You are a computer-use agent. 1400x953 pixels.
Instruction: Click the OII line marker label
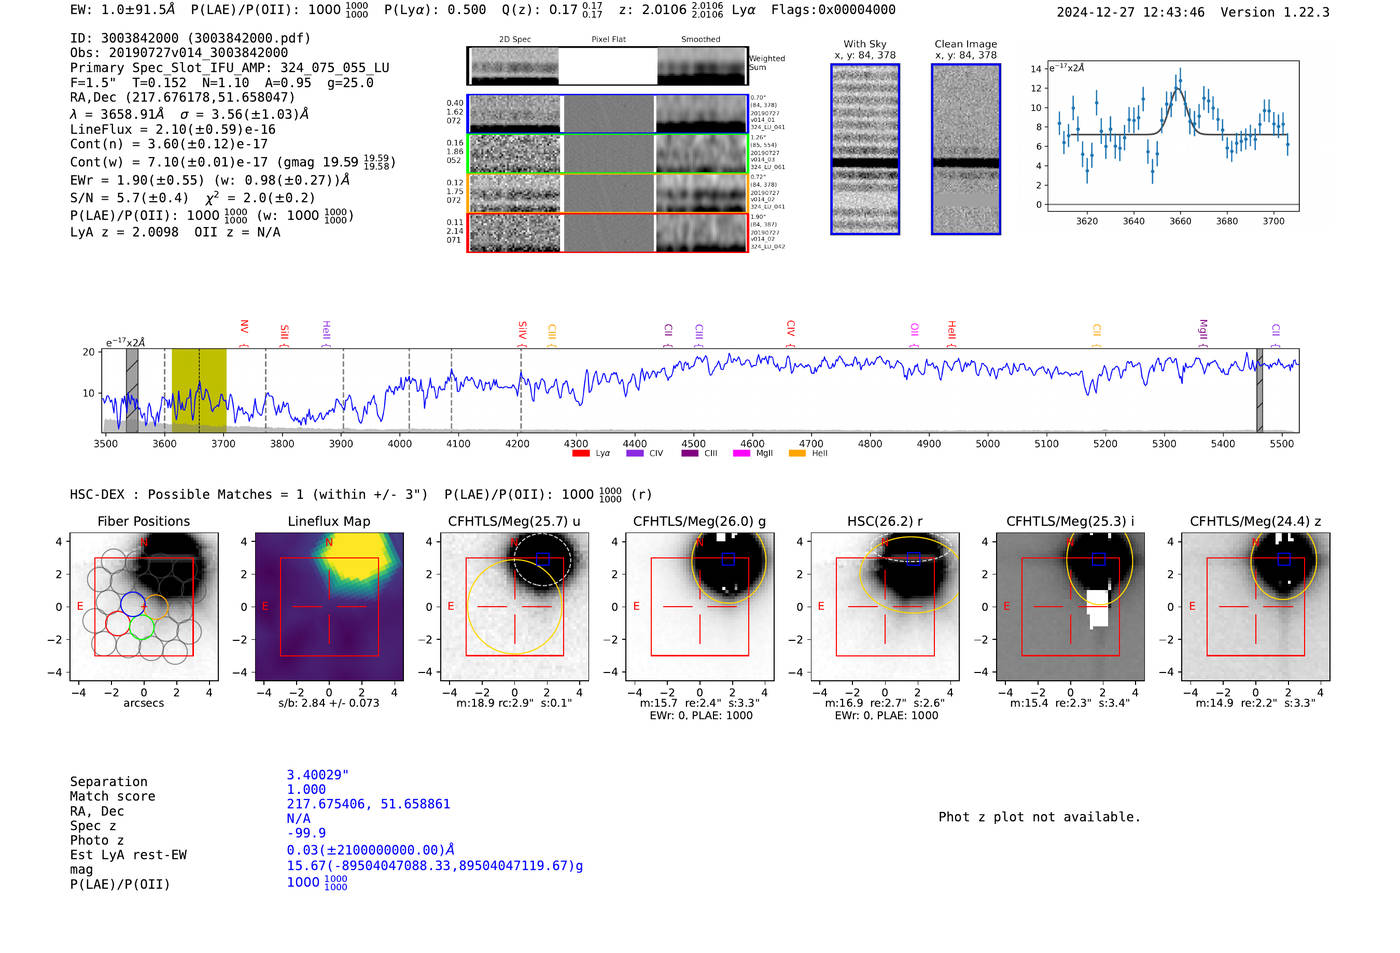[x=914, y=330]
